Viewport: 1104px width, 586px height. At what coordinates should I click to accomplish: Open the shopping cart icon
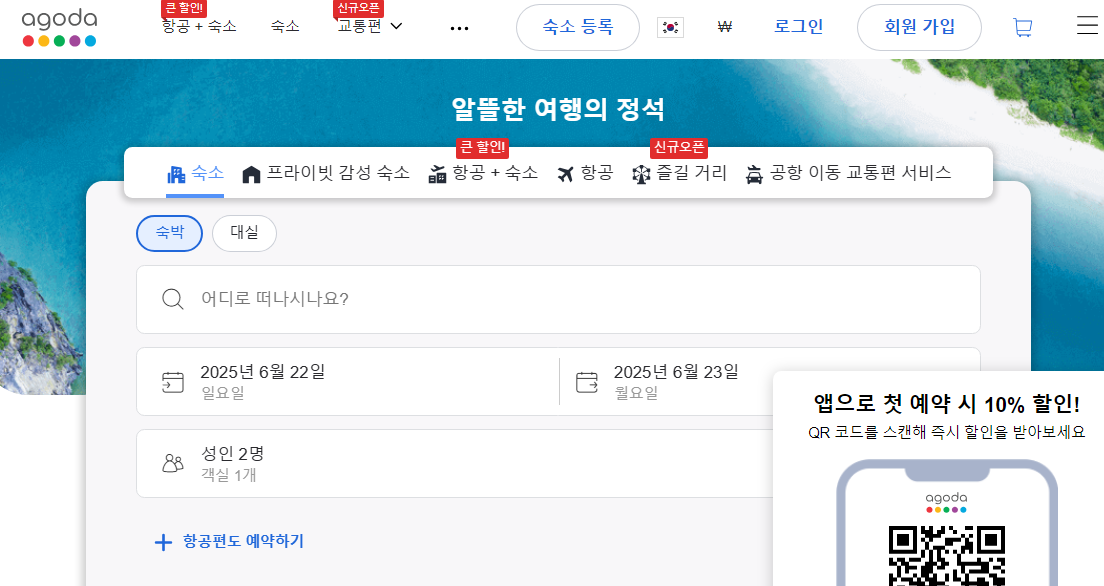1022,27
